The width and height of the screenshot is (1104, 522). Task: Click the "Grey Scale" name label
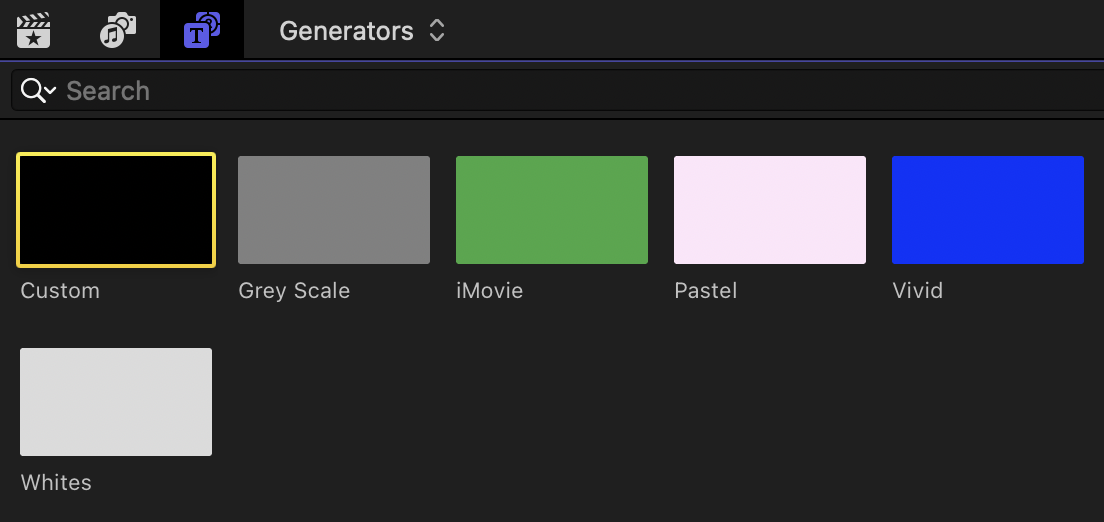click(294, 291)
